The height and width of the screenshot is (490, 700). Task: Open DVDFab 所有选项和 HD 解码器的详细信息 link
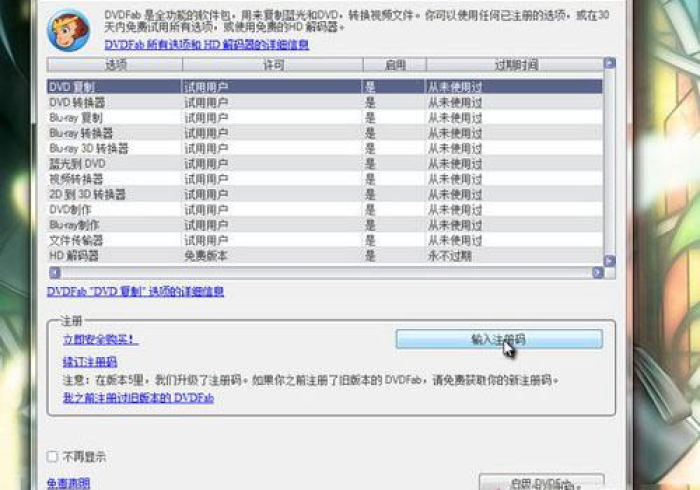[x=207, y=45]
